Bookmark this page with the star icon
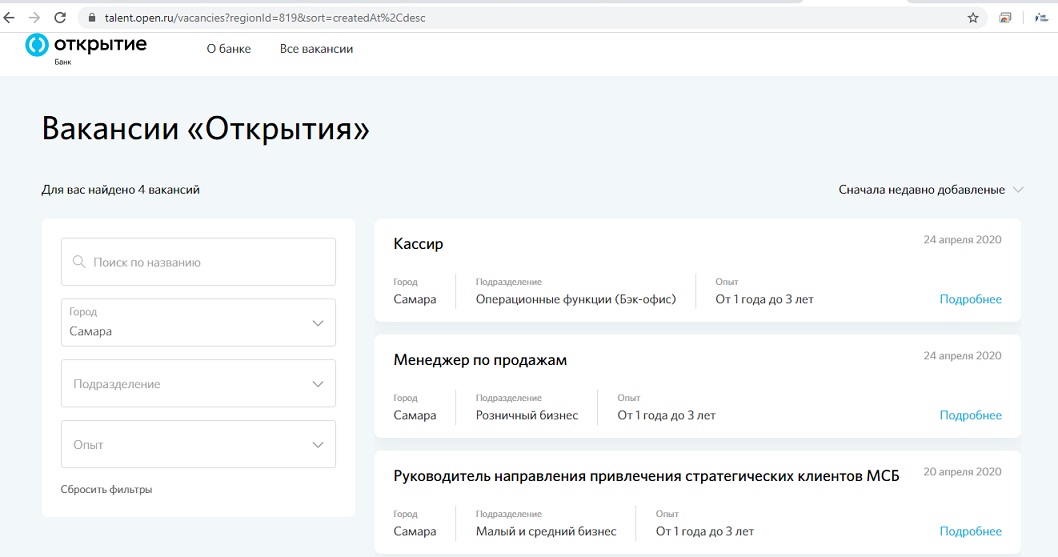This screenshot has height=557, width=1058. (973, 18)
